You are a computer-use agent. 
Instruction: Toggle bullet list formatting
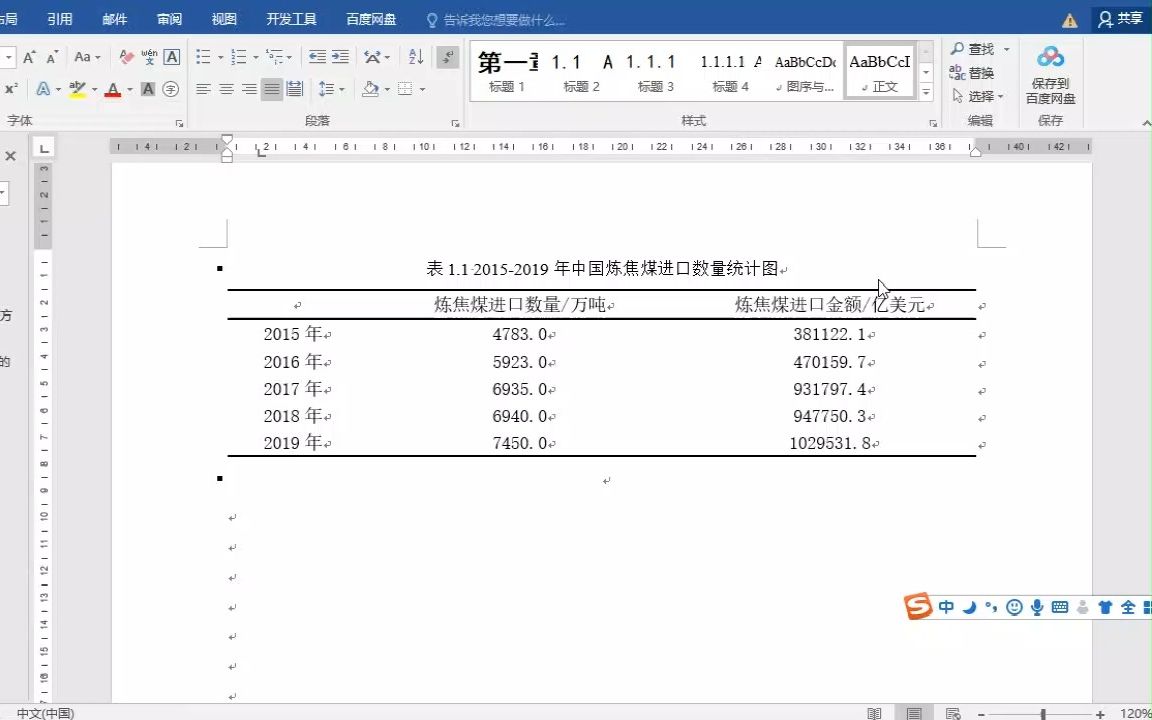(x=202, y=56)
